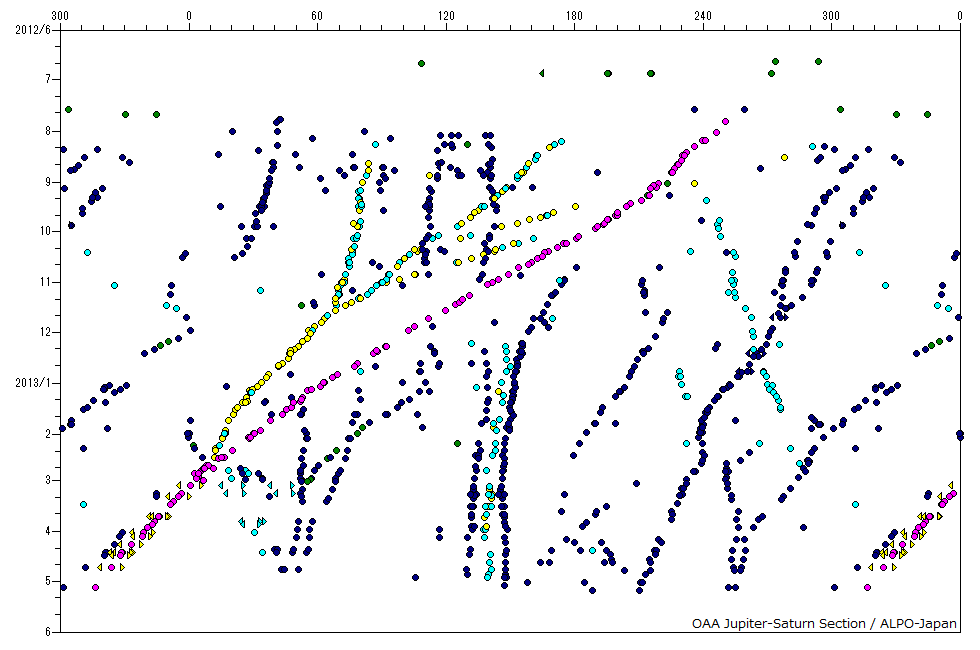980x650 pixels.
Task: Click the "OAA Jupiter-Saturn Section / ALPO-Japan" credit text
Action: coord(824,623)
